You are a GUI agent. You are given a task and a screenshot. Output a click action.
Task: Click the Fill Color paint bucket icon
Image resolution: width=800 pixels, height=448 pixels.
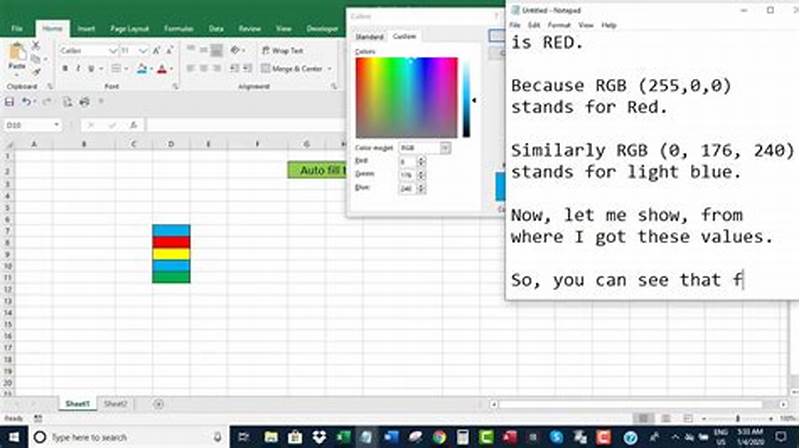click(142, 68)
